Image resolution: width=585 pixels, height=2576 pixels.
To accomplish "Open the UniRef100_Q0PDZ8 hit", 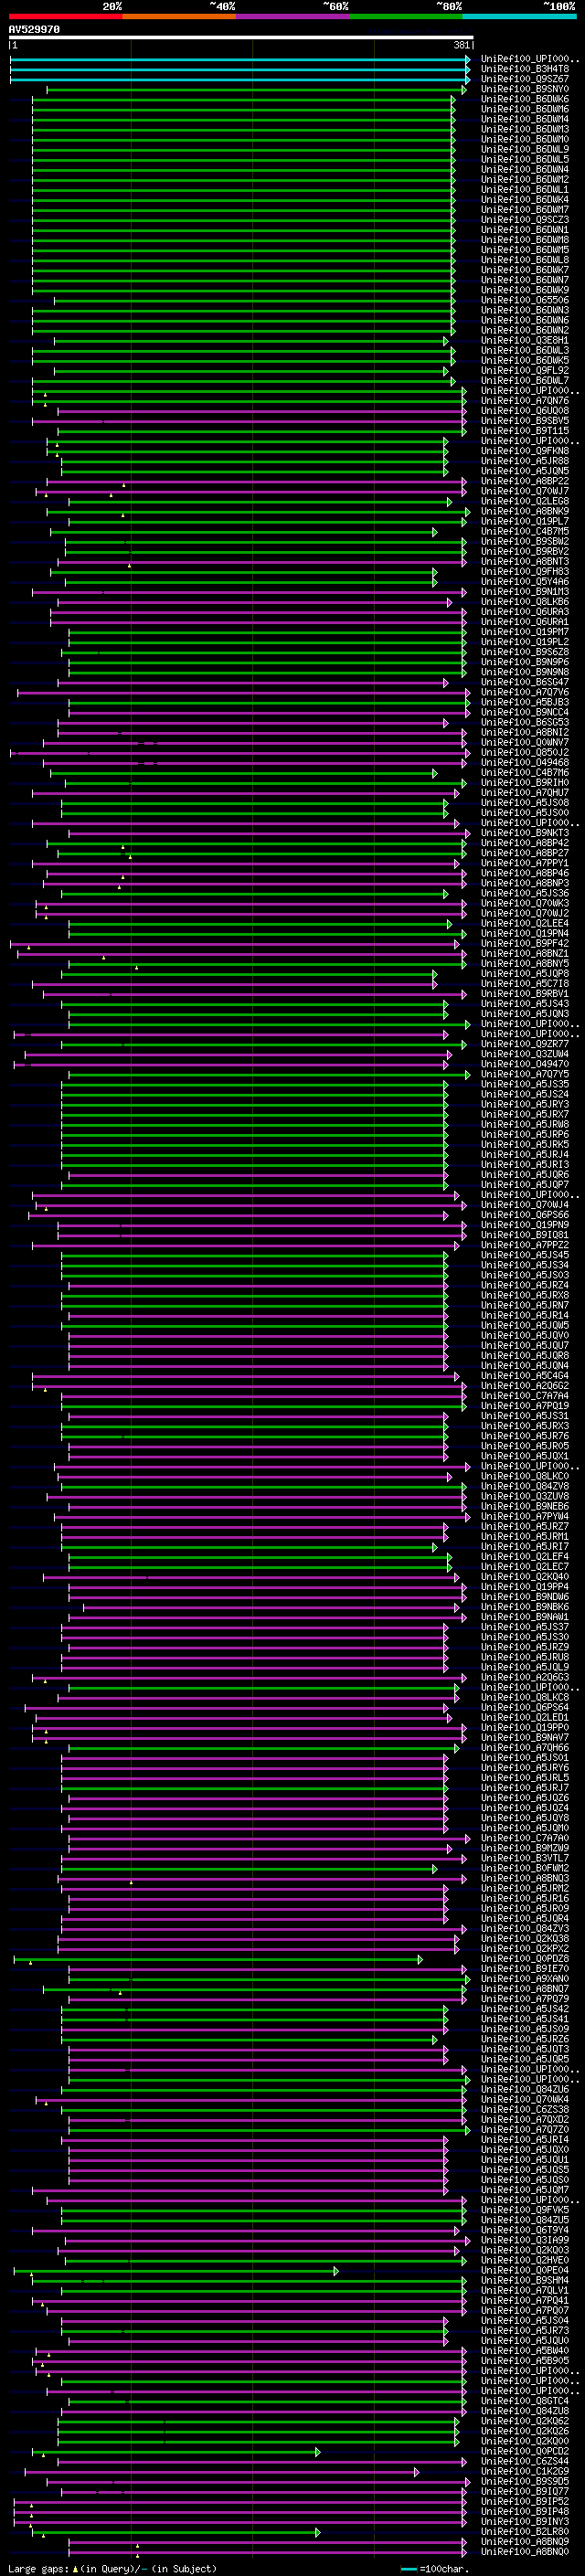I will pyautogui.click(x=525, y=1959).
